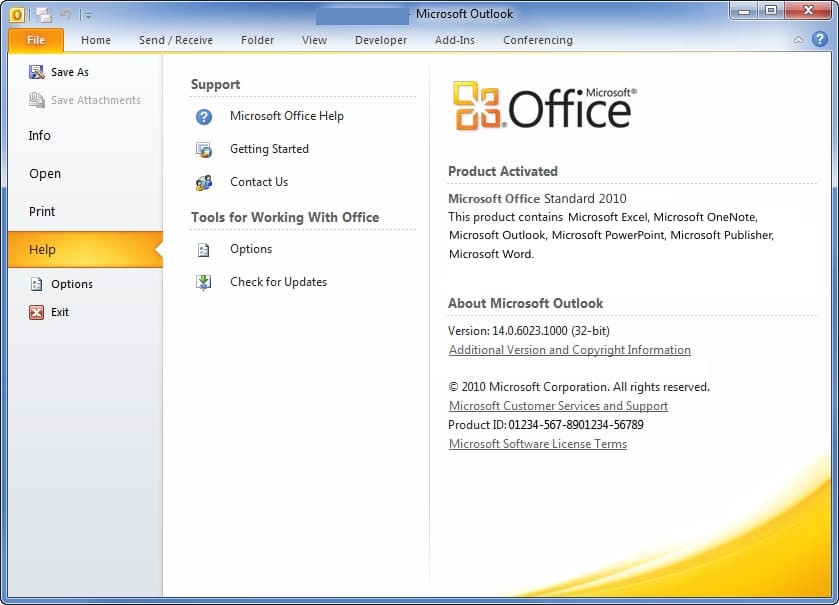The width and height of the screenshot is (839, 605).
Task: Click the Contact Us icon
Action: click(x=204, y=182)
